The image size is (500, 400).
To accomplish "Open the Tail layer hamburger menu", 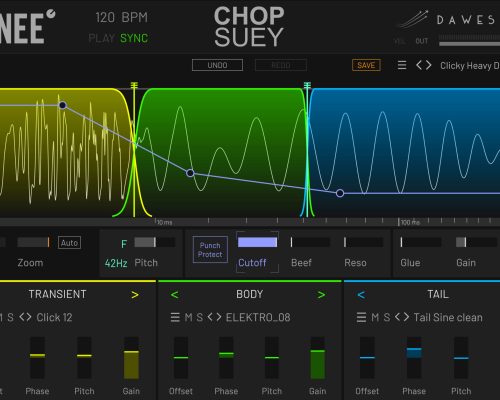I will [x=361, y=317].
